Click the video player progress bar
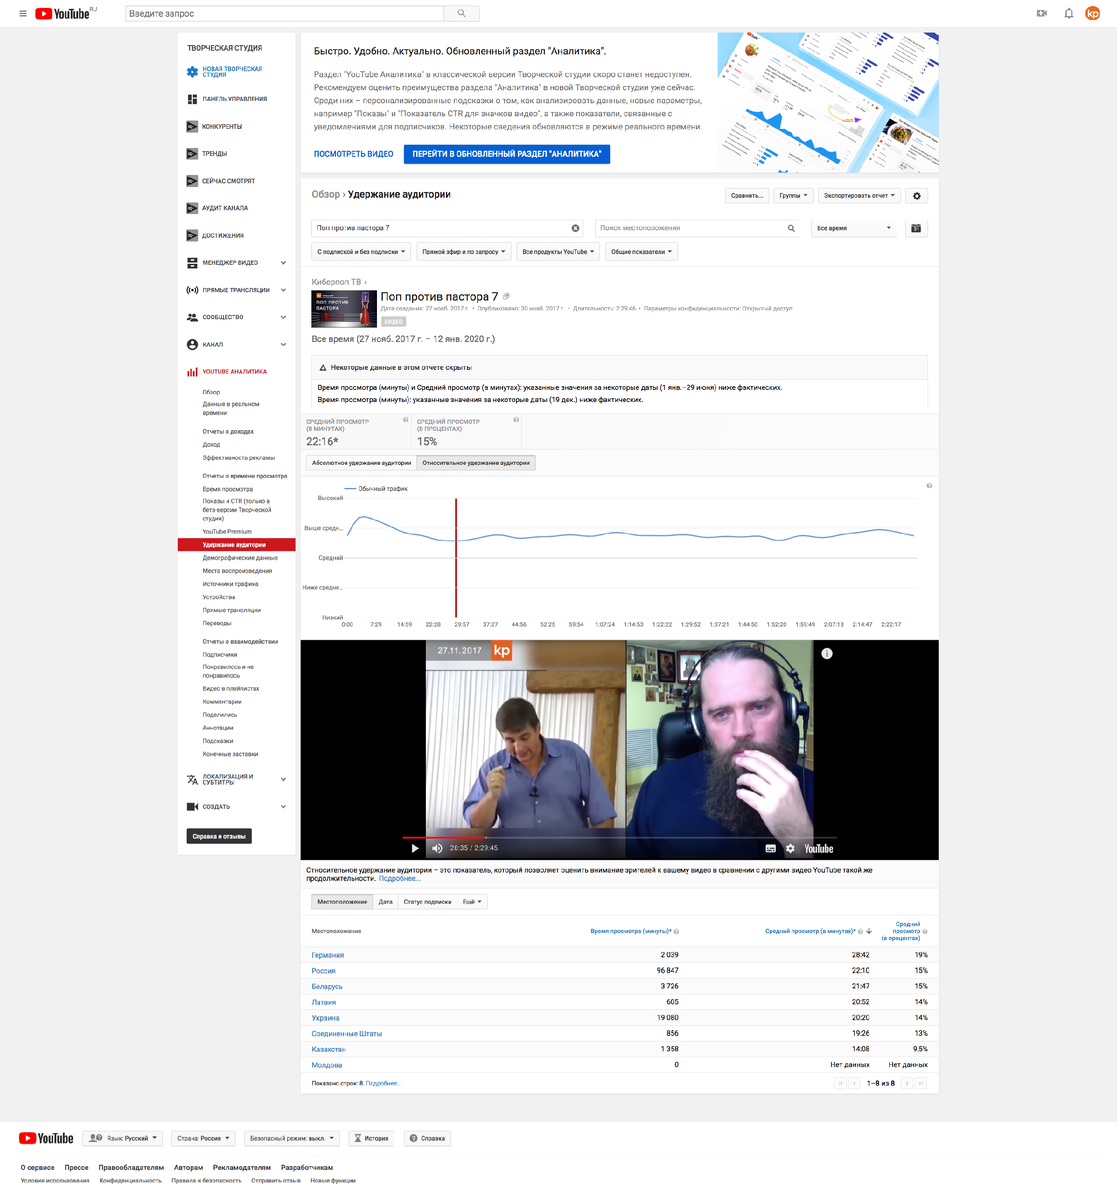This screenshot has height=1200, width=1117. point(619,837)
